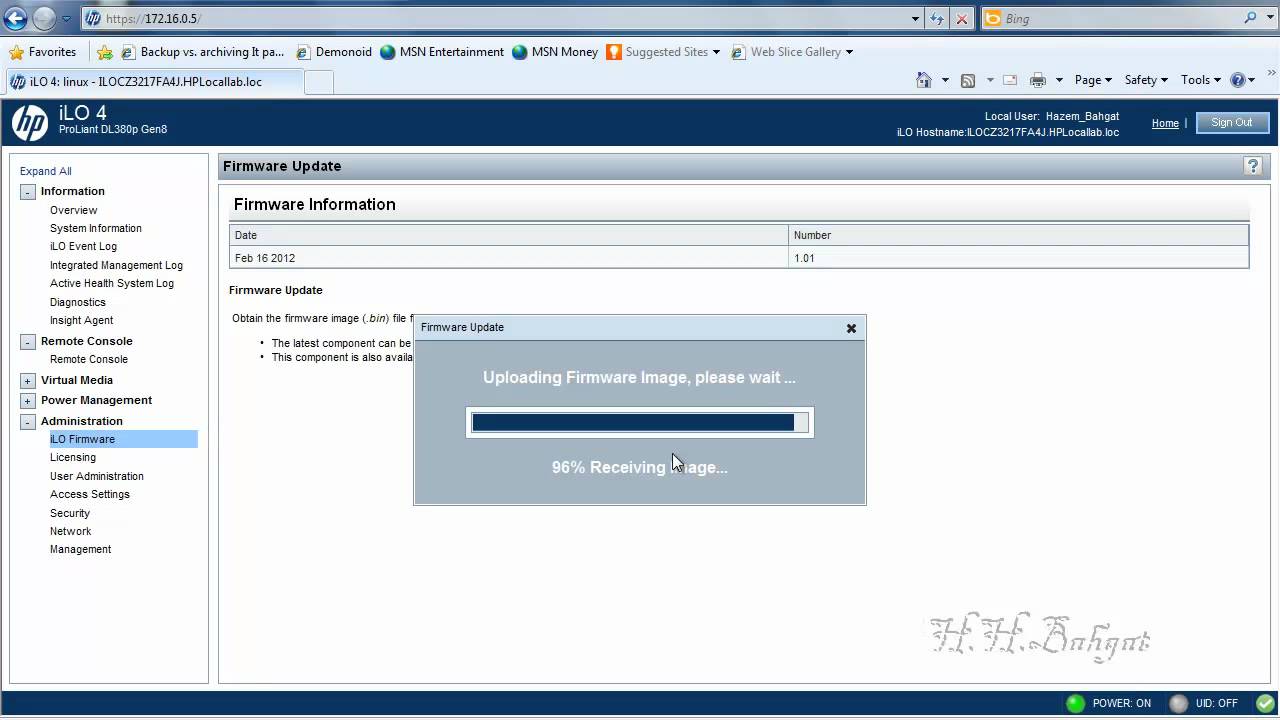
Task: Collapse the Remote Console section toggle
Action: click(28, 342)
